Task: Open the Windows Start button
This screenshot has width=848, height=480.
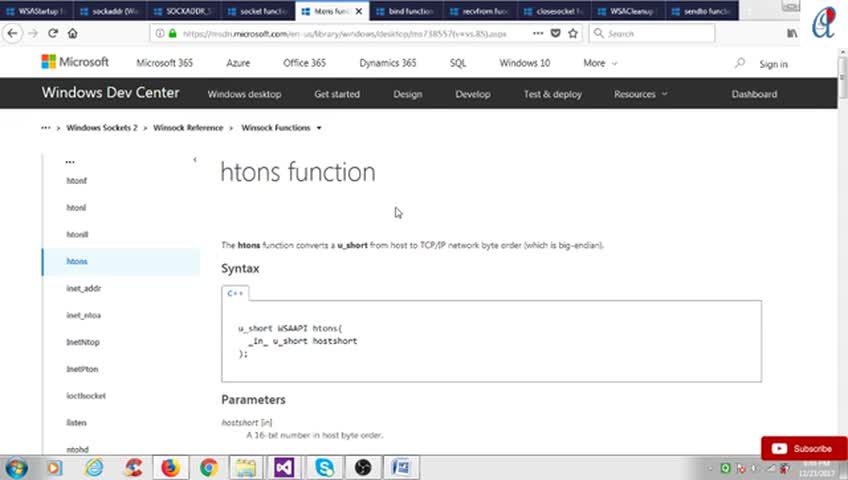Action: [x=16, y=468]
